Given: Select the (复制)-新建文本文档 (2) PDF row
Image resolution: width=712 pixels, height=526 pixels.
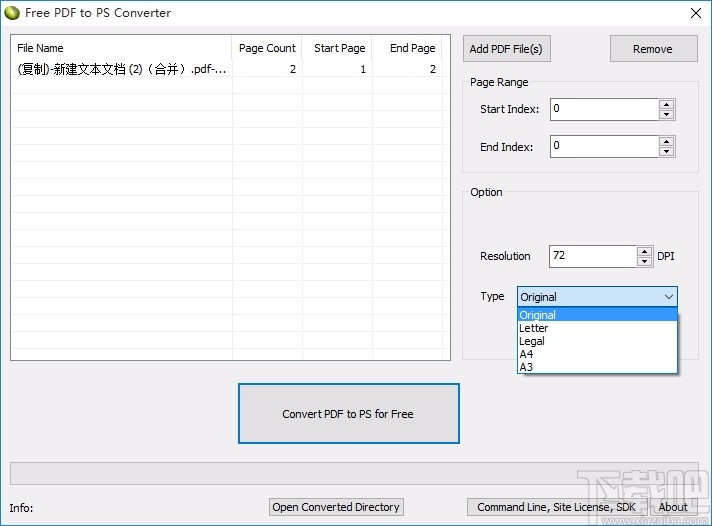Looking at the screenshot, I should pos(227,69).
